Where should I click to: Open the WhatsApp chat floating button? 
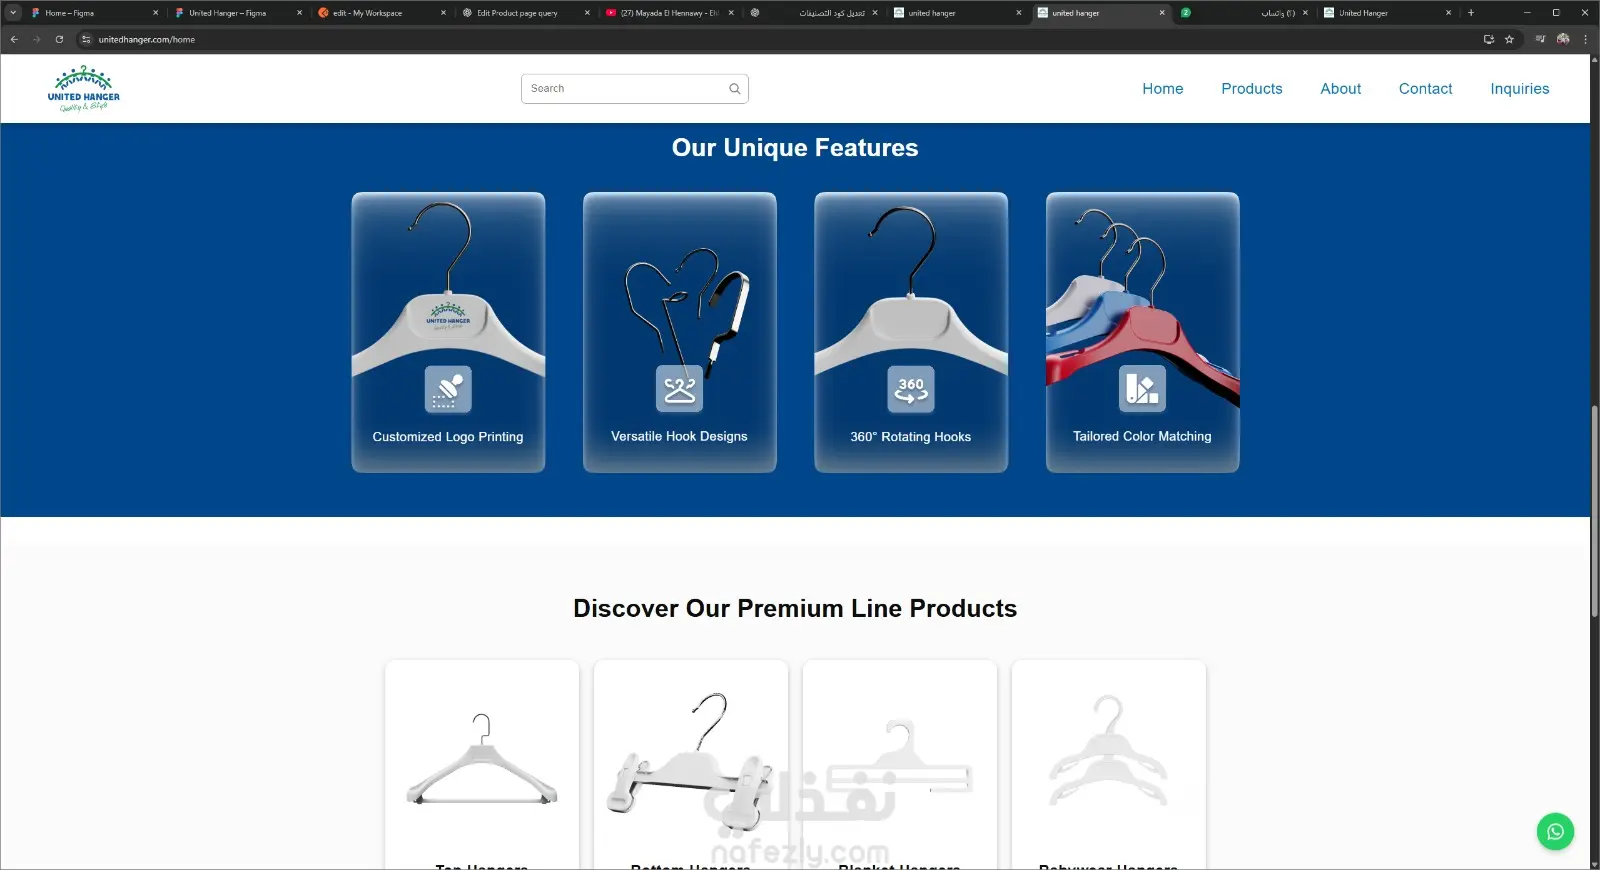point(1555,831)
